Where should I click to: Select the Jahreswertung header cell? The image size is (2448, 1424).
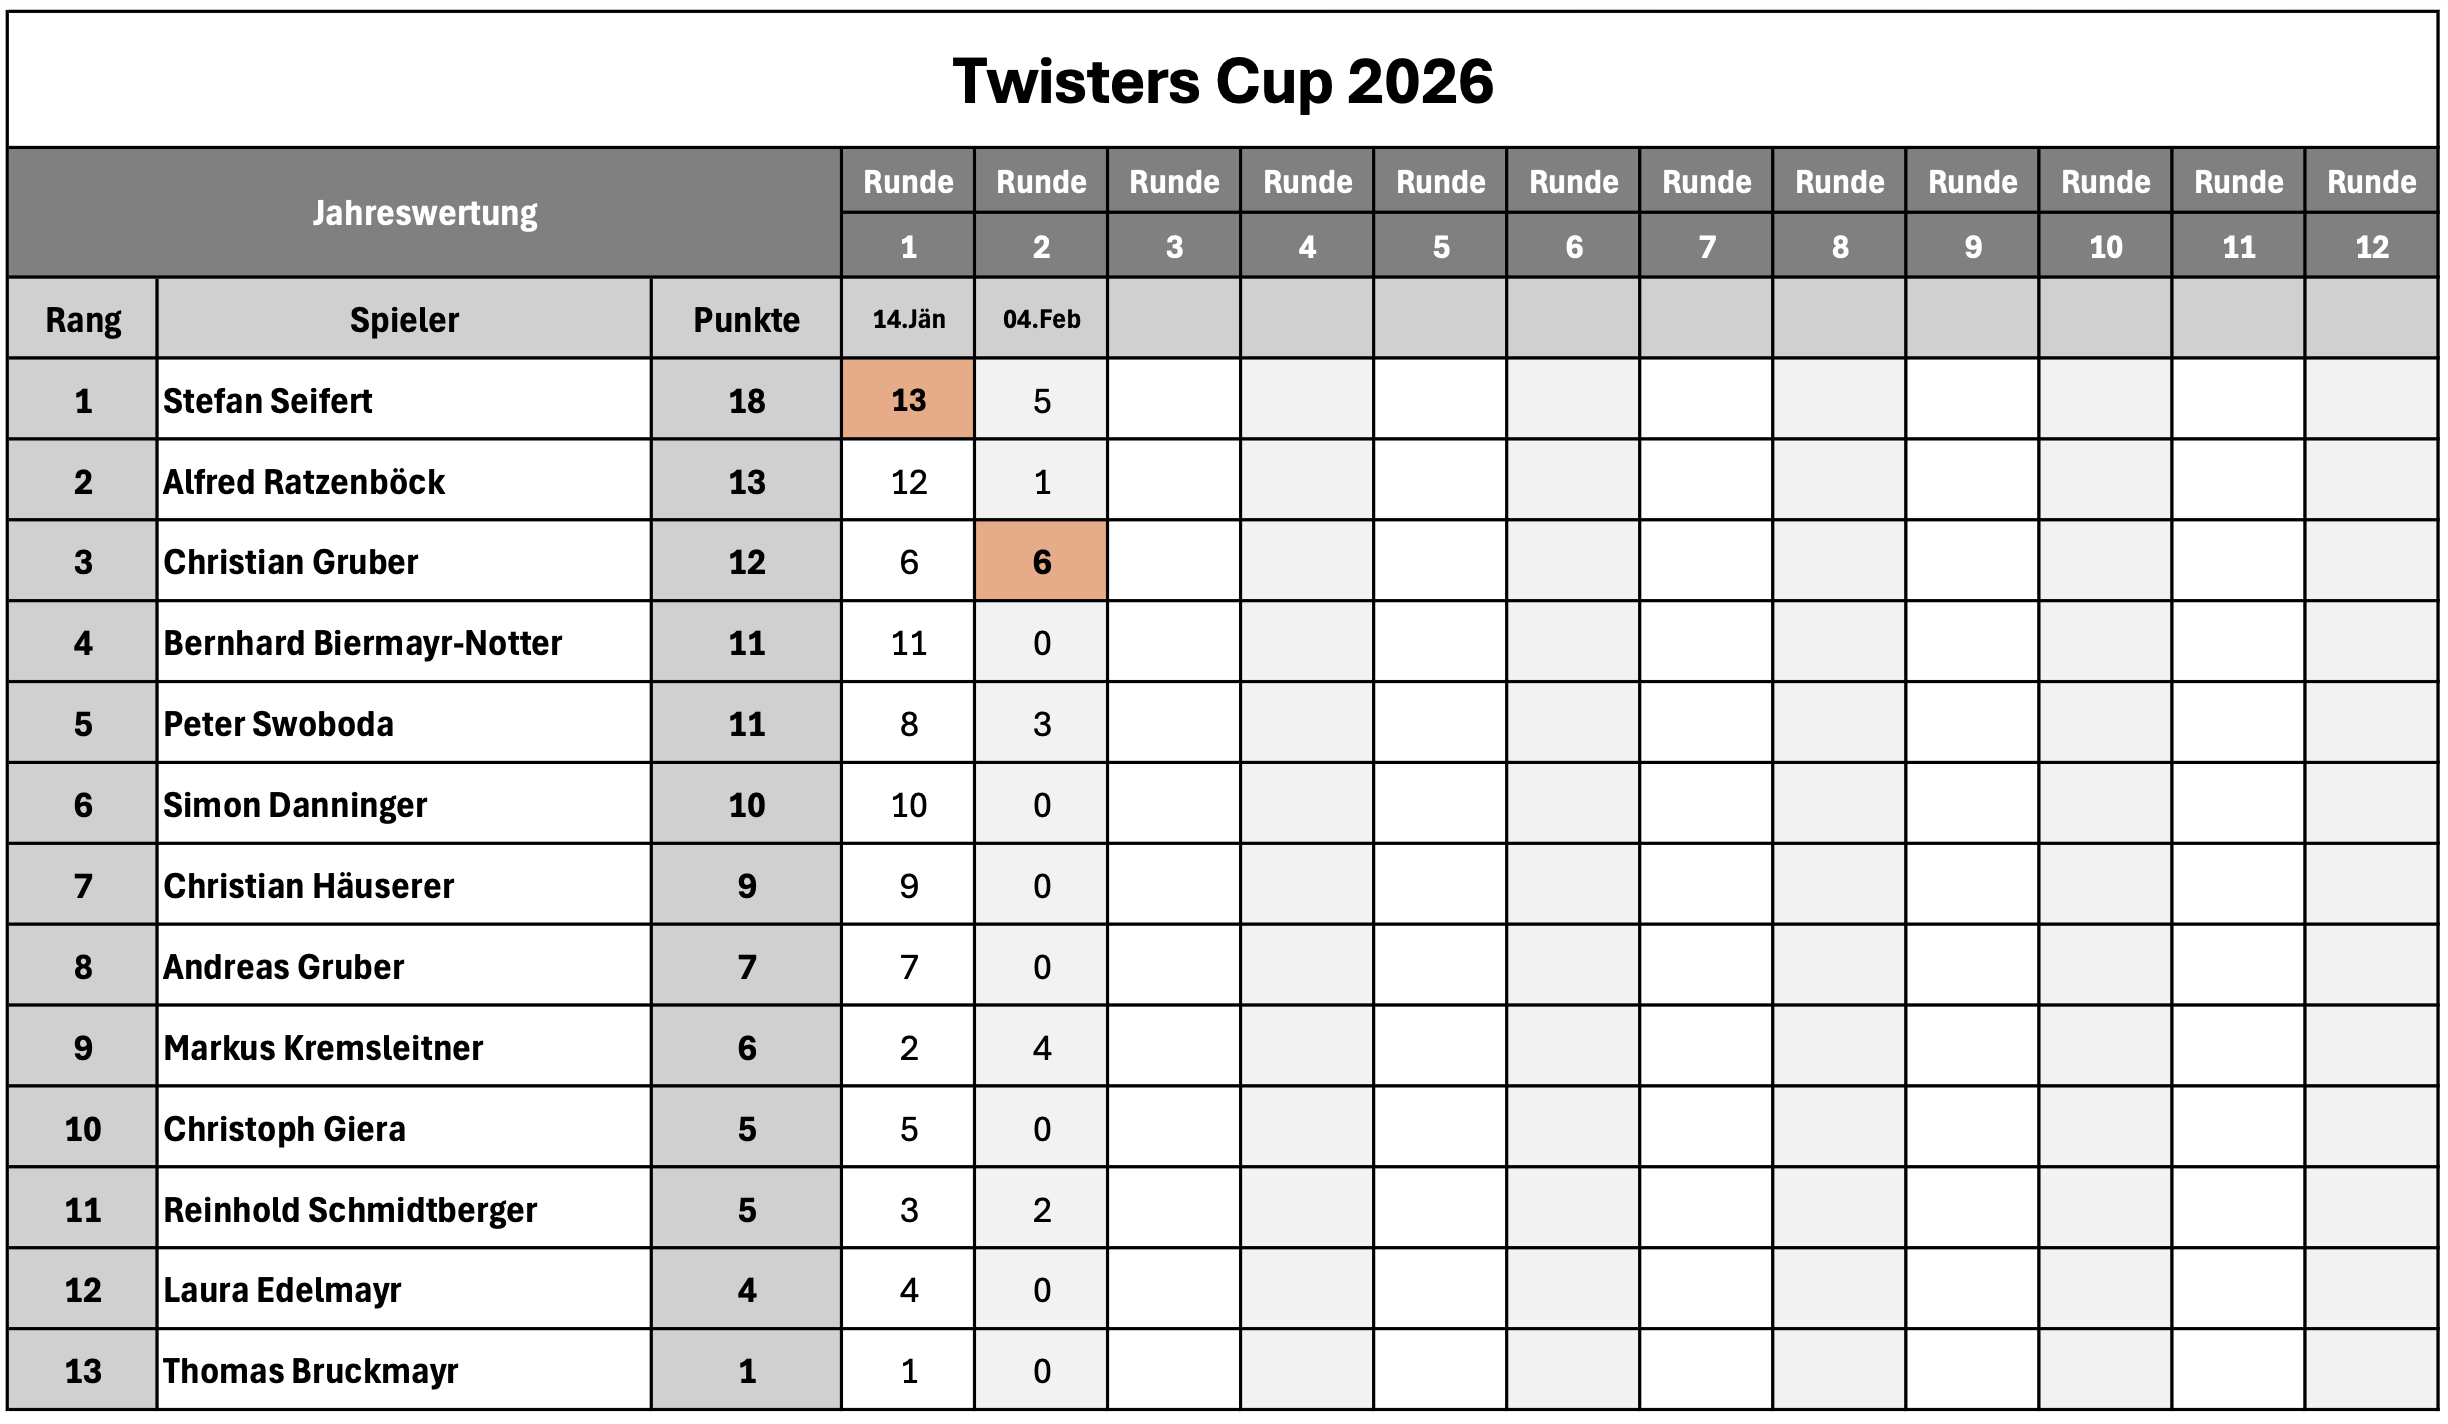click(424, 213)
